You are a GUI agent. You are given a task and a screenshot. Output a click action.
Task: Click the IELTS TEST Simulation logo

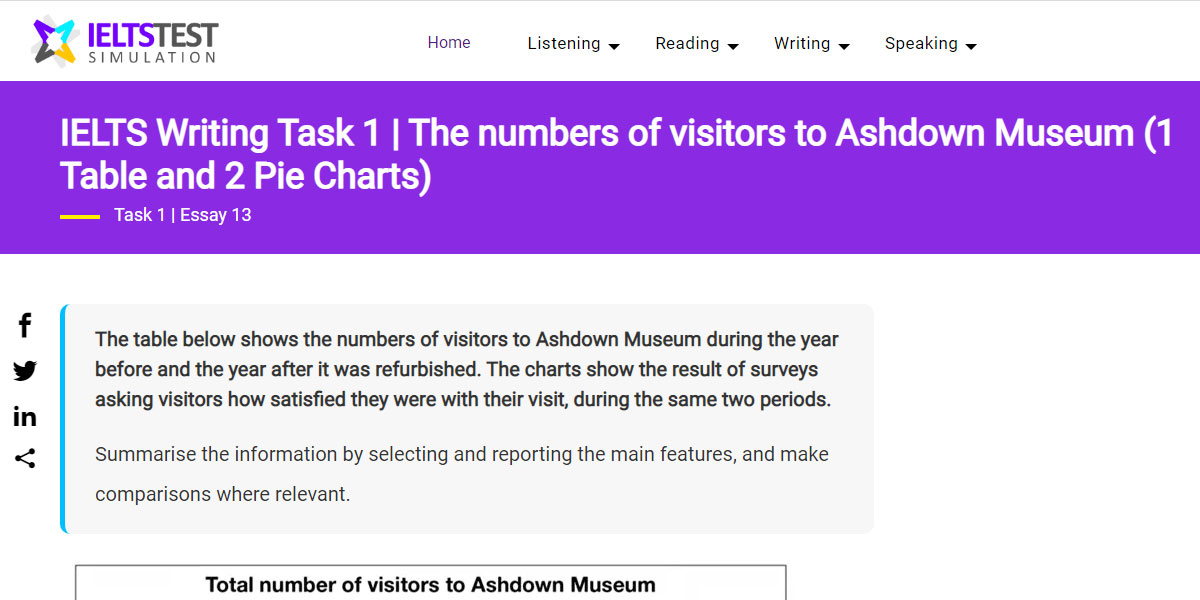120,40
